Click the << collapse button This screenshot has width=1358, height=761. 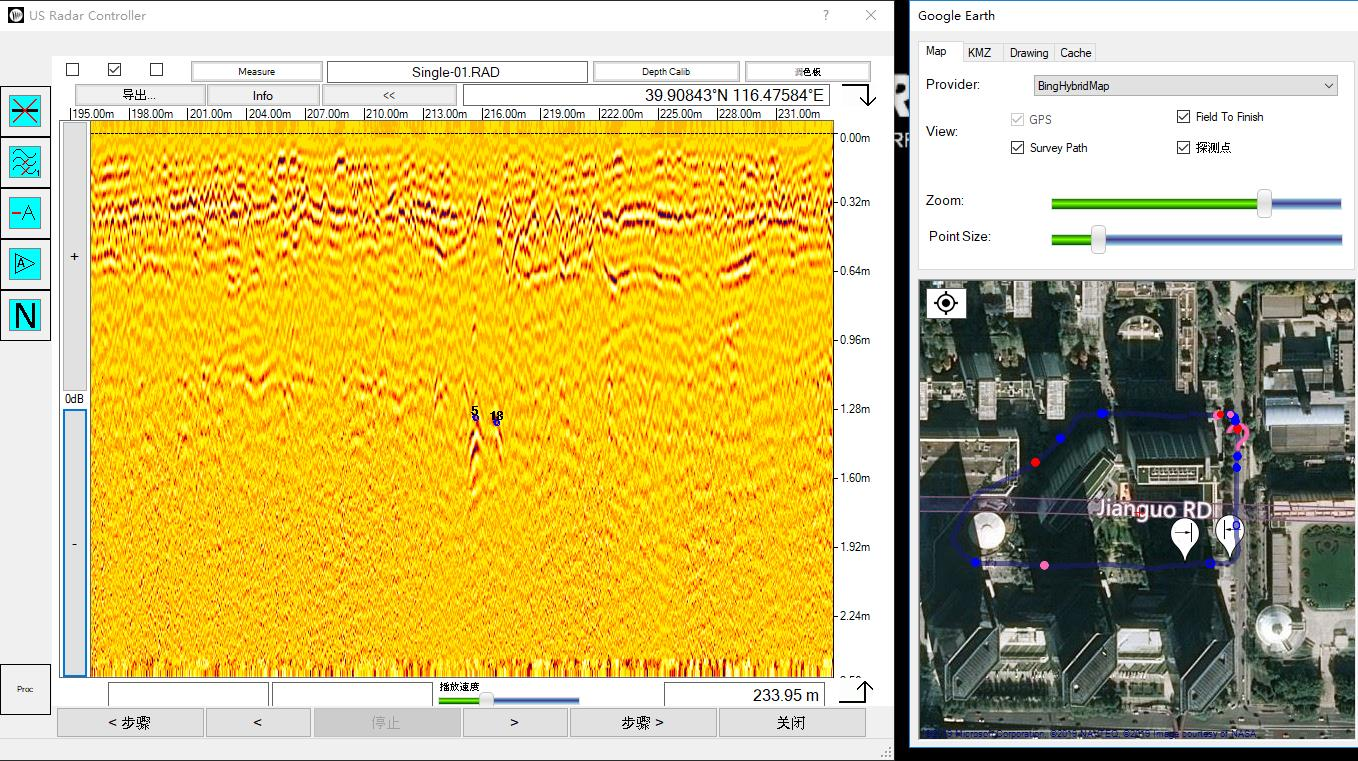[x=389, y=96]
